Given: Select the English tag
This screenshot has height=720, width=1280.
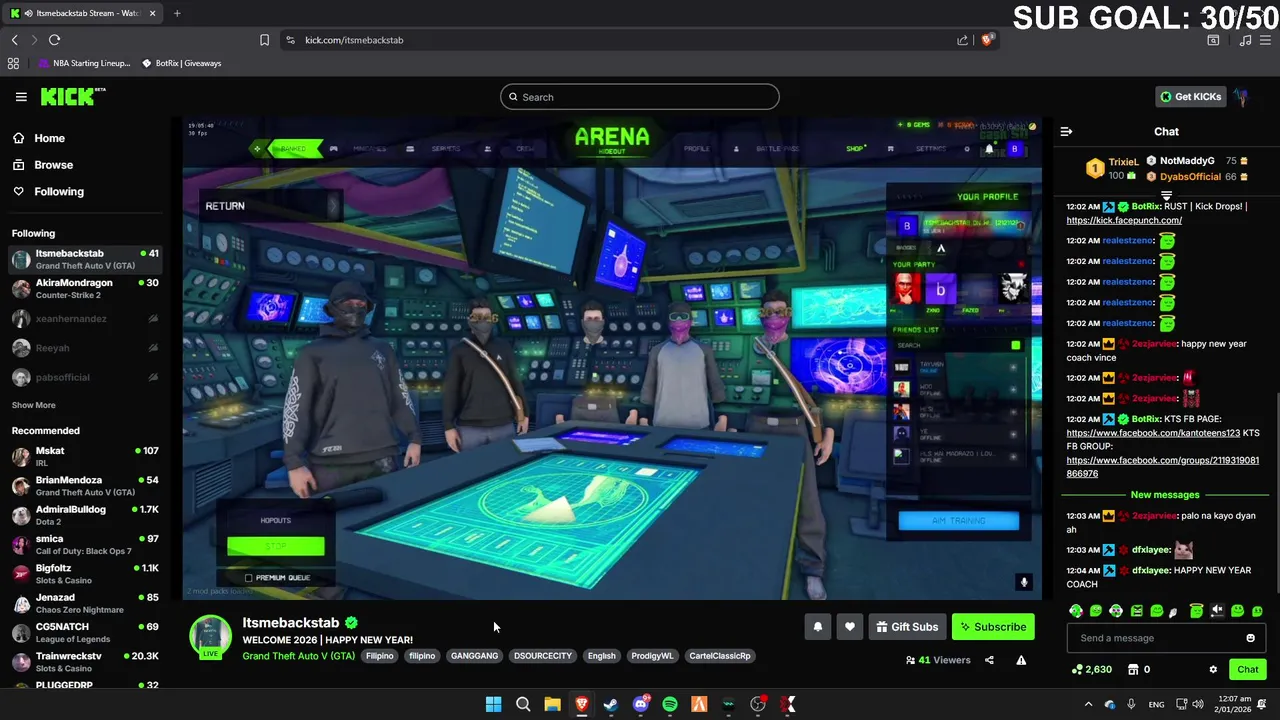Looking at the screenshot, I should [601, 656].
